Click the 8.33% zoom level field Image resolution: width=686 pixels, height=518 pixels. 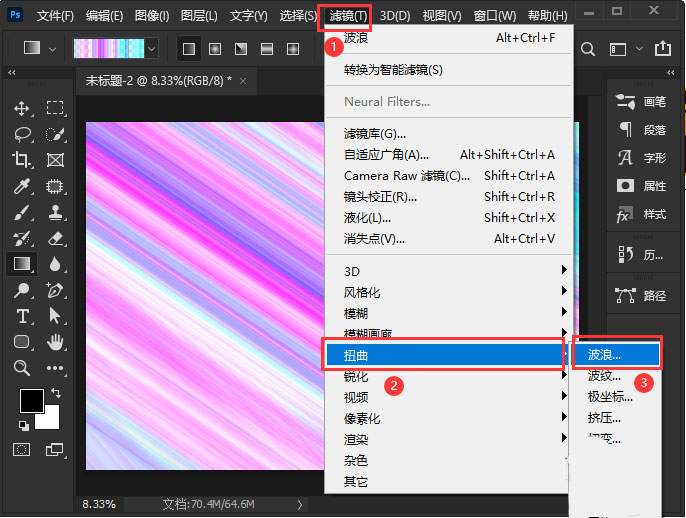coord(99,504)
